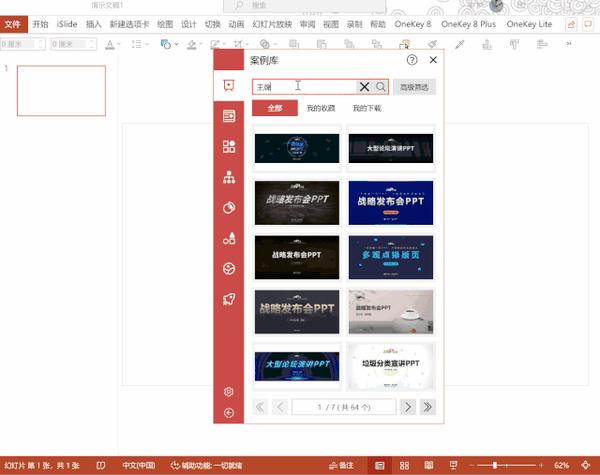Click the back arrow icon at sidebar bottom
The width and height of the screenshot is (600, 475).
pos(229,413)
